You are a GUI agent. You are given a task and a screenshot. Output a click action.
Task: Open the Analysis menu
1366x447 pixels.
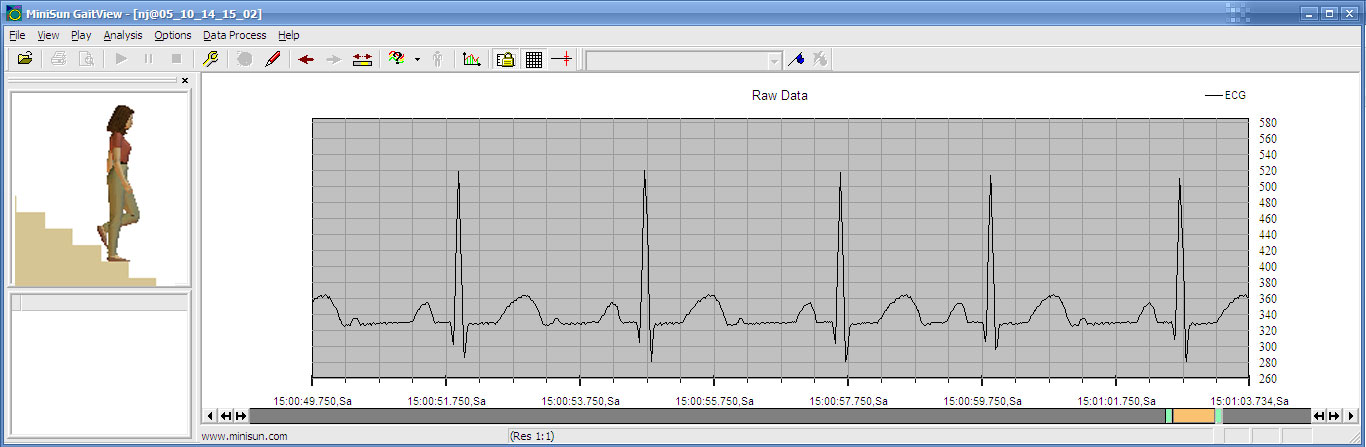point(123,35)
